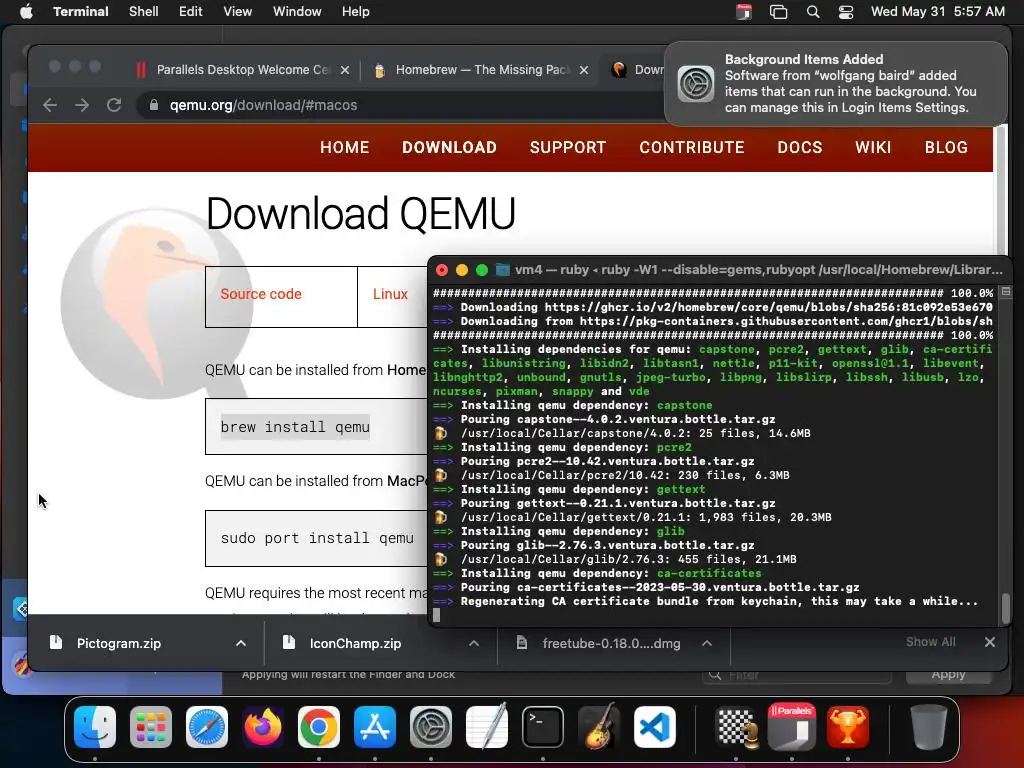Click the Parallels menu bar icon
Image resolution: width=1024 pixels, height=768 pixels.
(x=744, y=12)
